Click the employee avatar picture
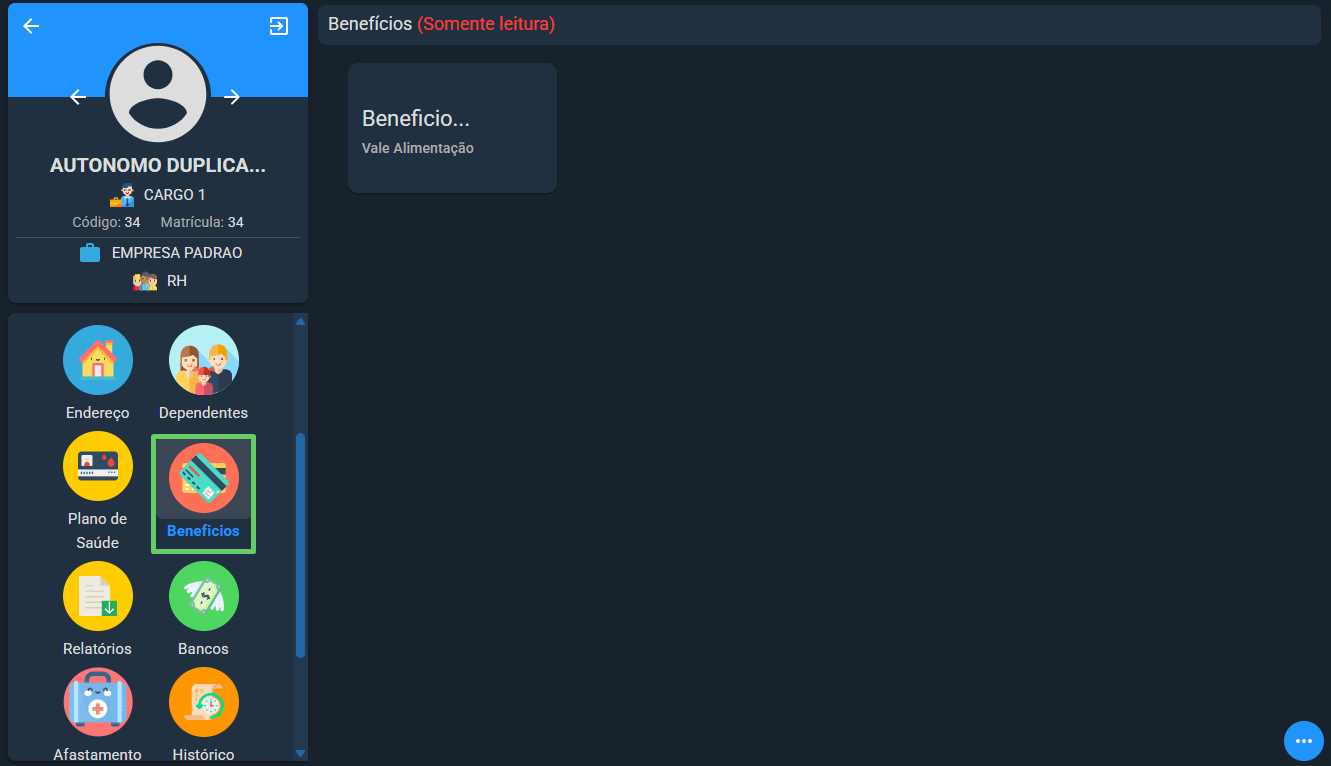1331x766 pixels. pyautogui.click(x=158, y=95)
